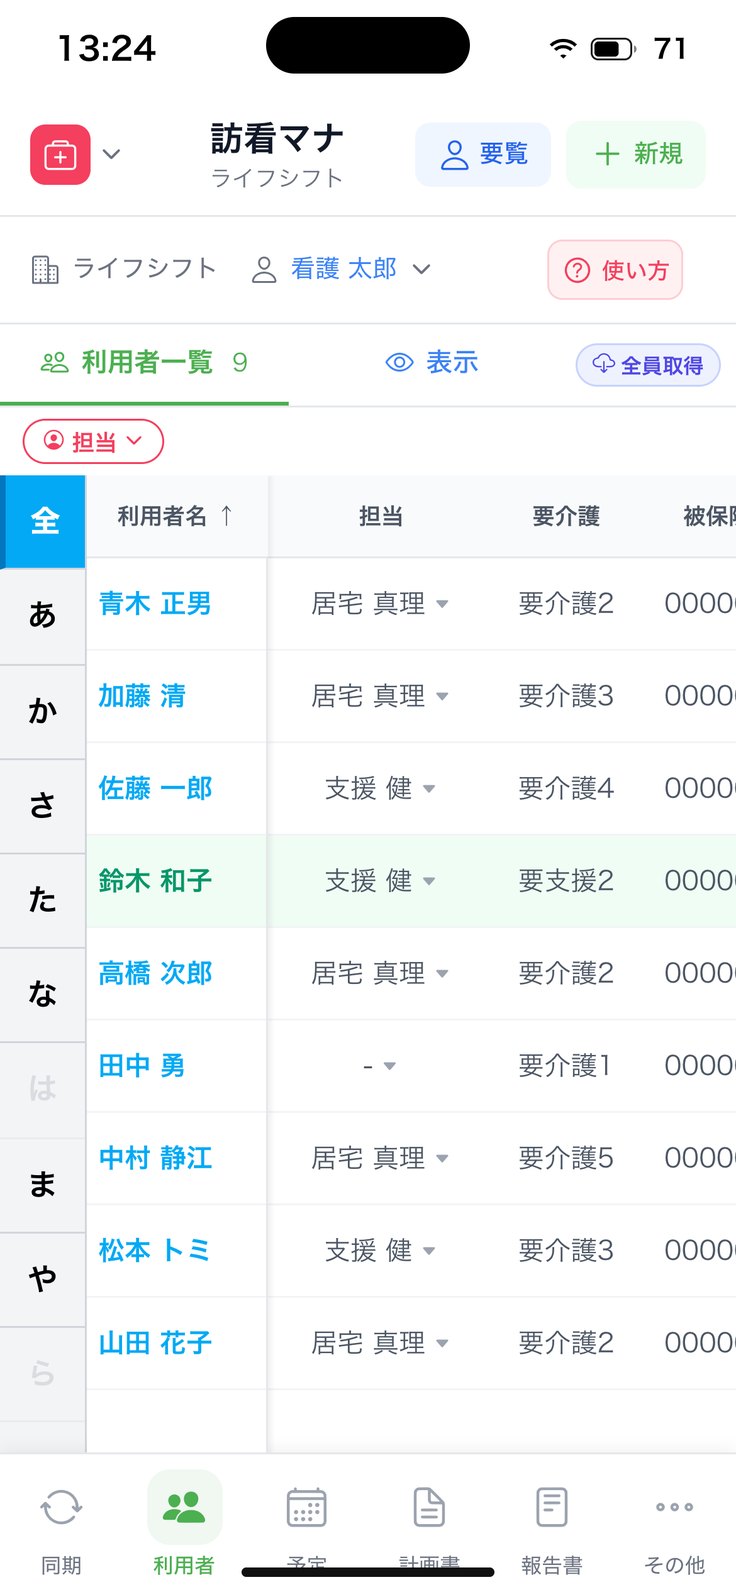This screenshot has height=1592, width=736.
Task: Click the 全員取得 cloud download button
Action: pyautogui.click(x=648, y=365)
